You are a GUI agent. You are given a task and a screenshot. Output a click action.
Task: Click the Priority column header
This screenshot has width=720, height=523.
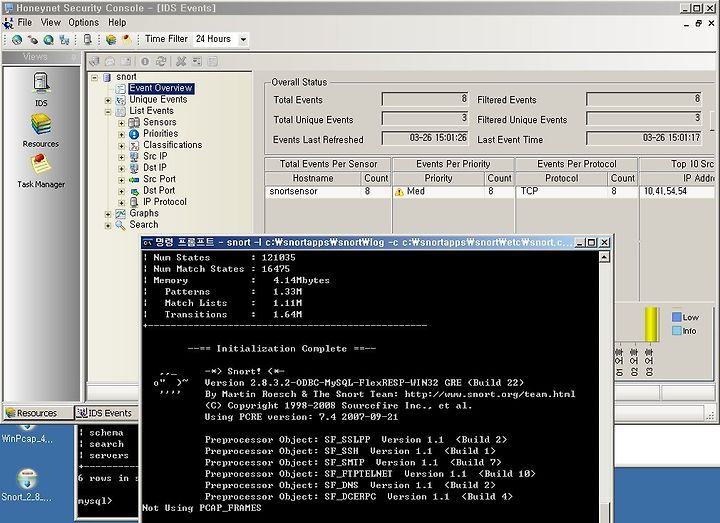point(439,178)
